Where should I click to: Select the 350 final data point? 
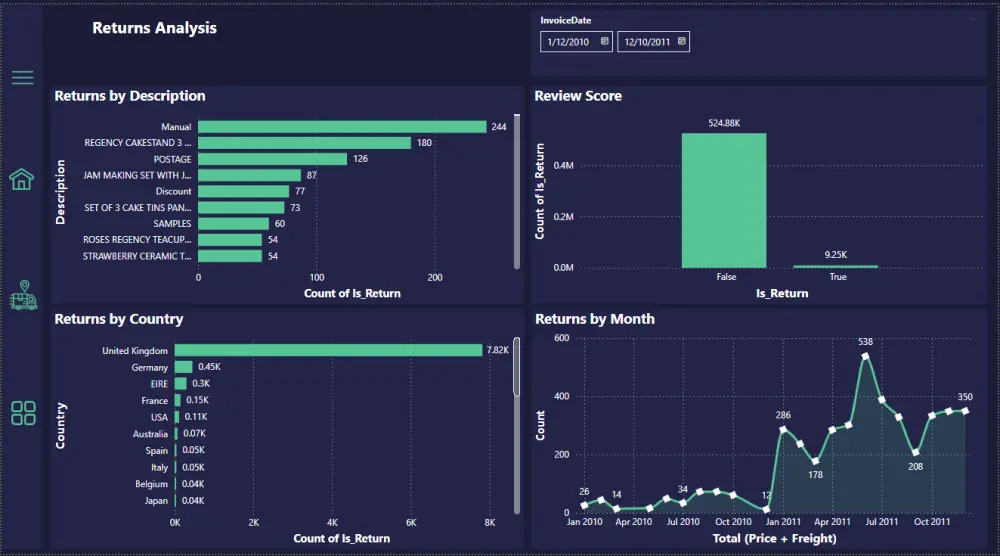click(965, 411)
